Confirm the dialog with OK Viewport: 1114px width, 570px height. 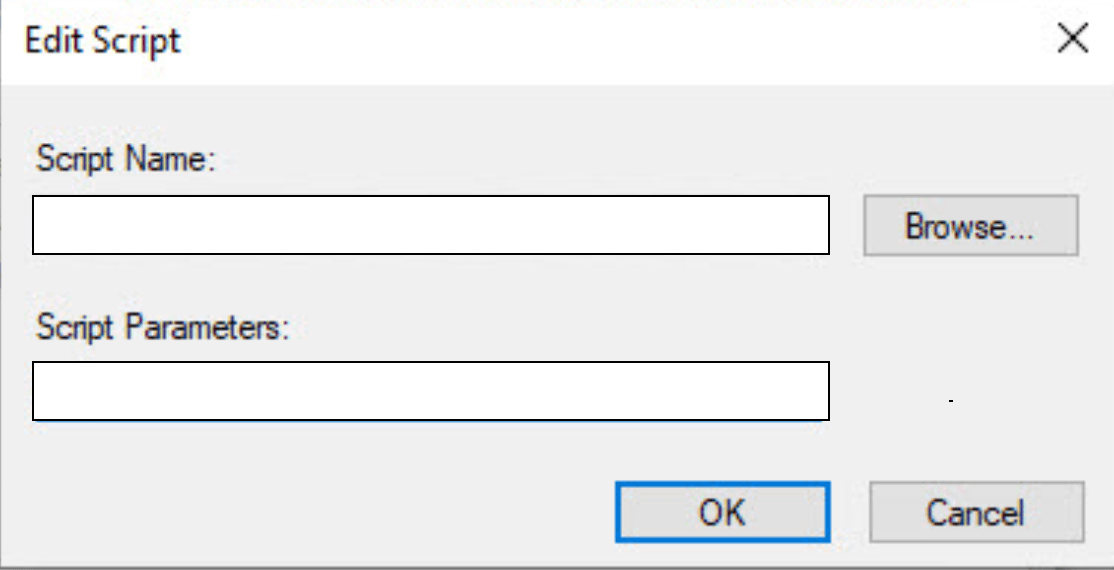722,513
